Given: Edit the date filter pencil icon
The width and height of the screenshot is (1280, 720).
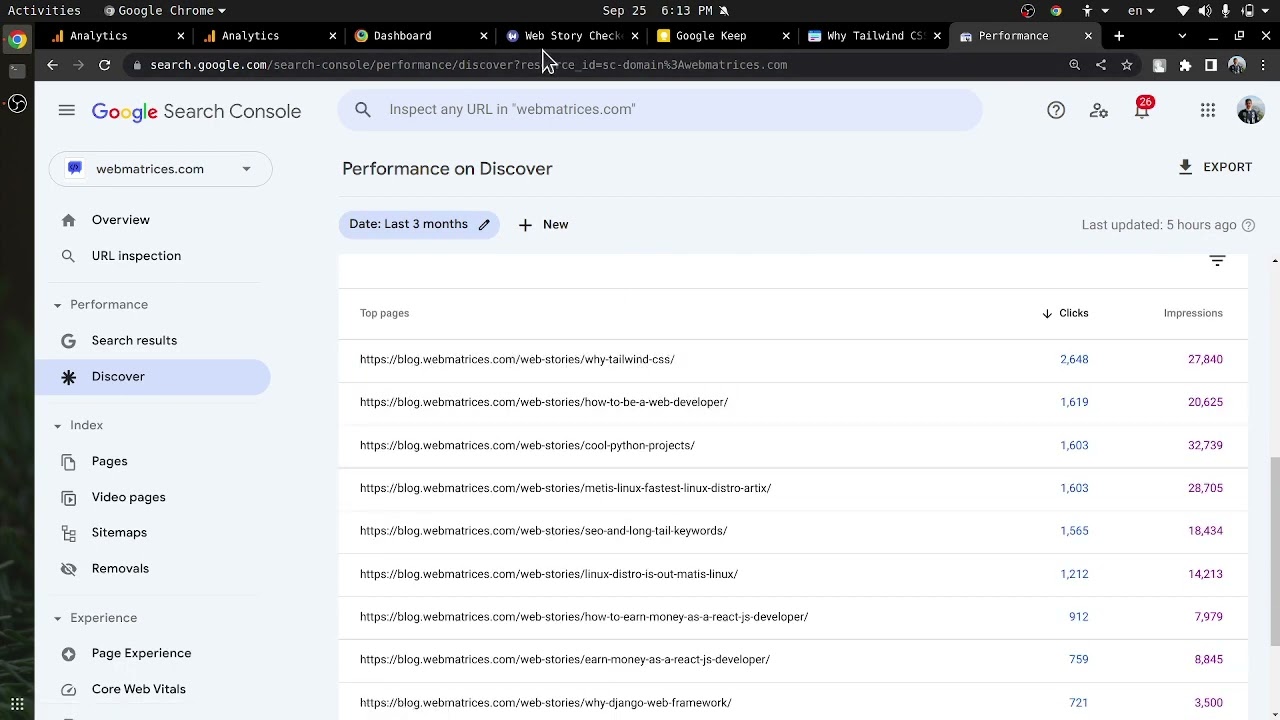Looking at the screenshot, I should [484, 225].
